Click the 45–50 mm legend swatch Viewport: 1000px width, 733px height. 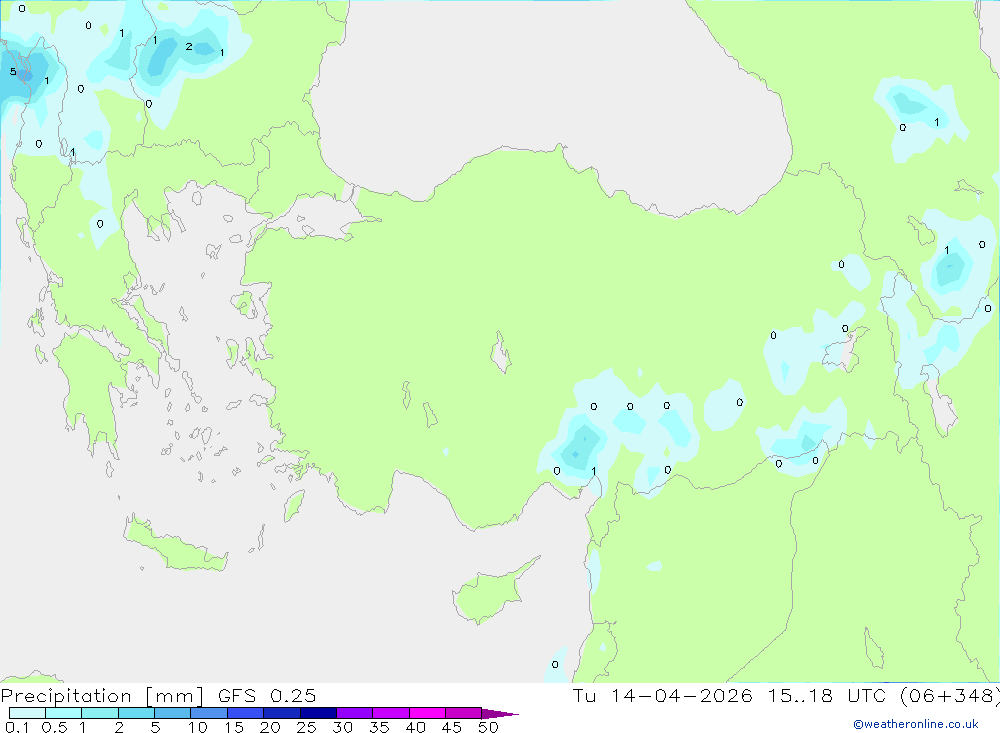463,713
